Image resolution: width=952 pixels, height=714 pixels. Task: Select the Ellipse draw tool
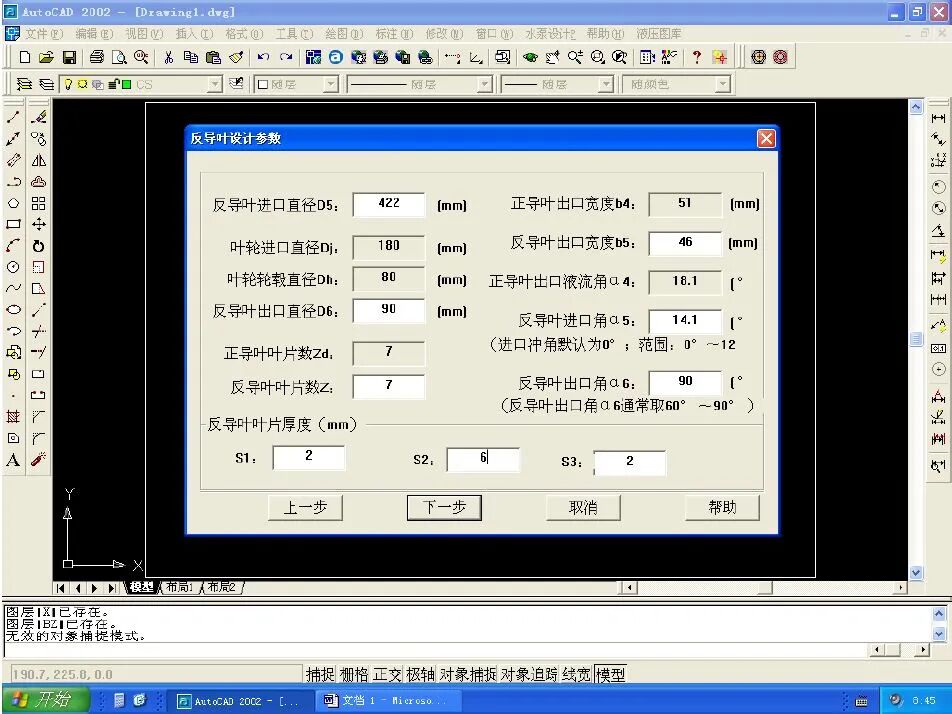click(13, 310)
